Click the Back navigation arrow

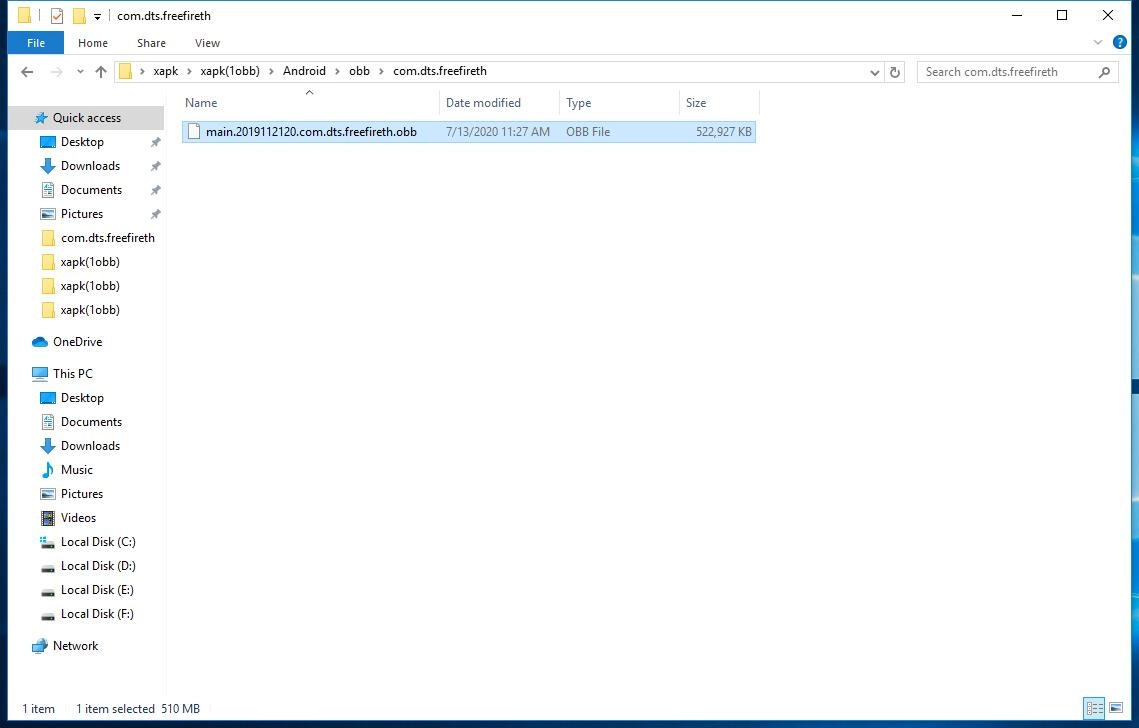pyautogui.click(x=27, y=71)
